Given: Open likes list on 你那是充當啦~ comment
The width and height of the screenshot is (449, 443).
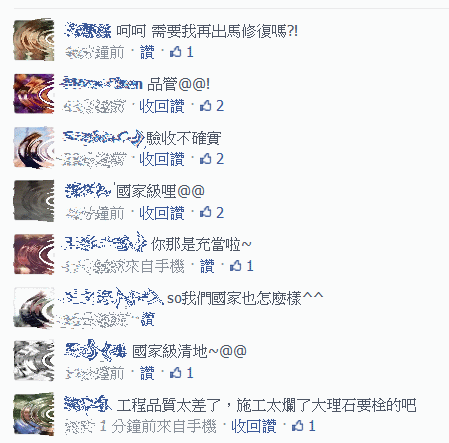Looking at the screenshot, I should (242, 266).
